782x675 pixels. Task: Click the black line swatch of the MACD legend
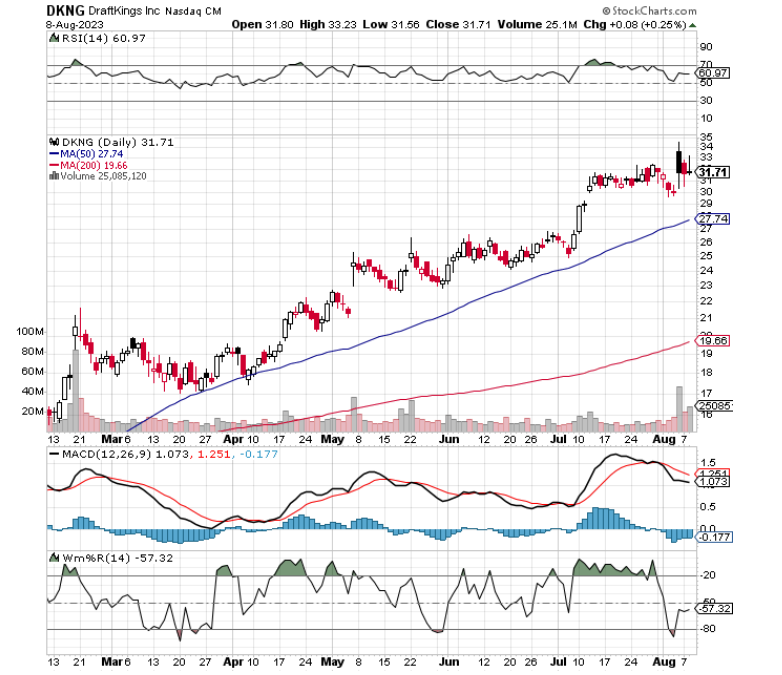[54, 454]
